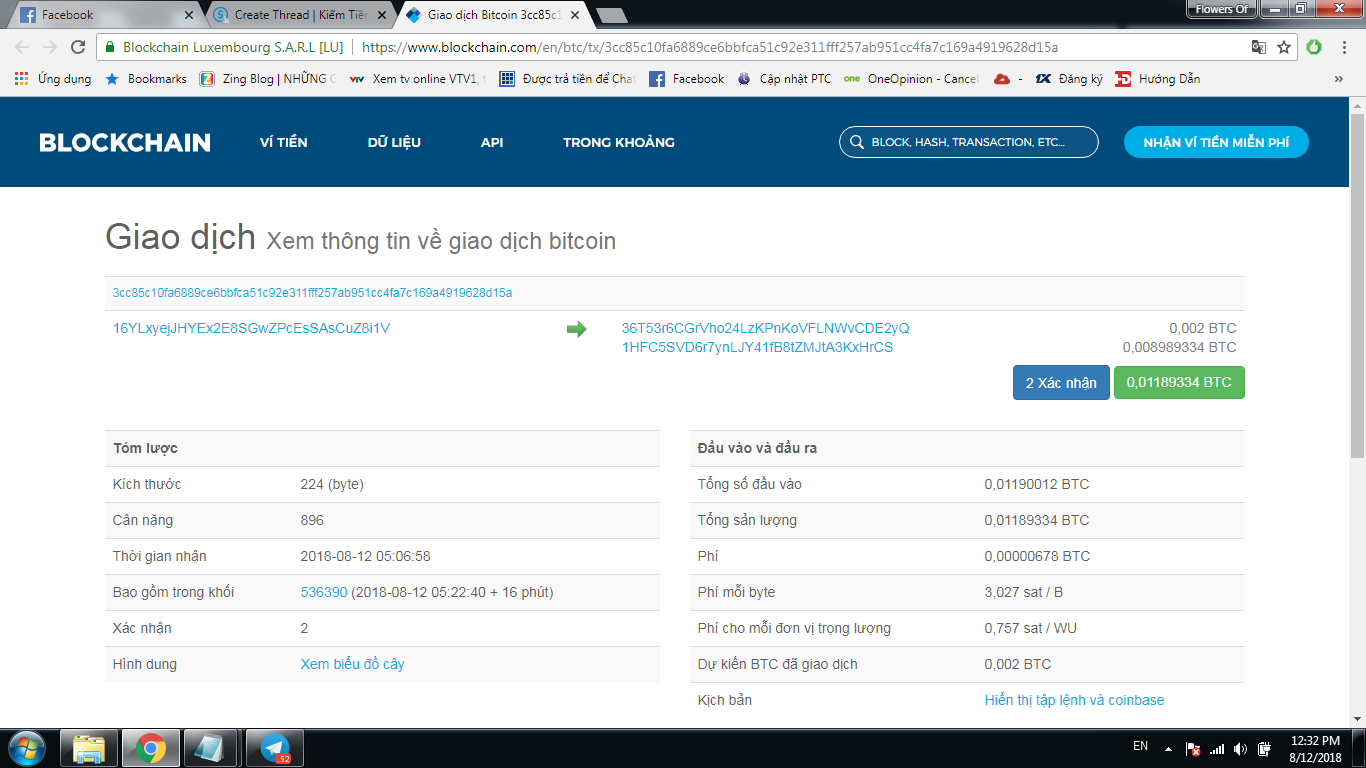Viewport: 1366px width, 768px height.
Task: Open Zing Blog bookmark
Action: pos(268,79)
